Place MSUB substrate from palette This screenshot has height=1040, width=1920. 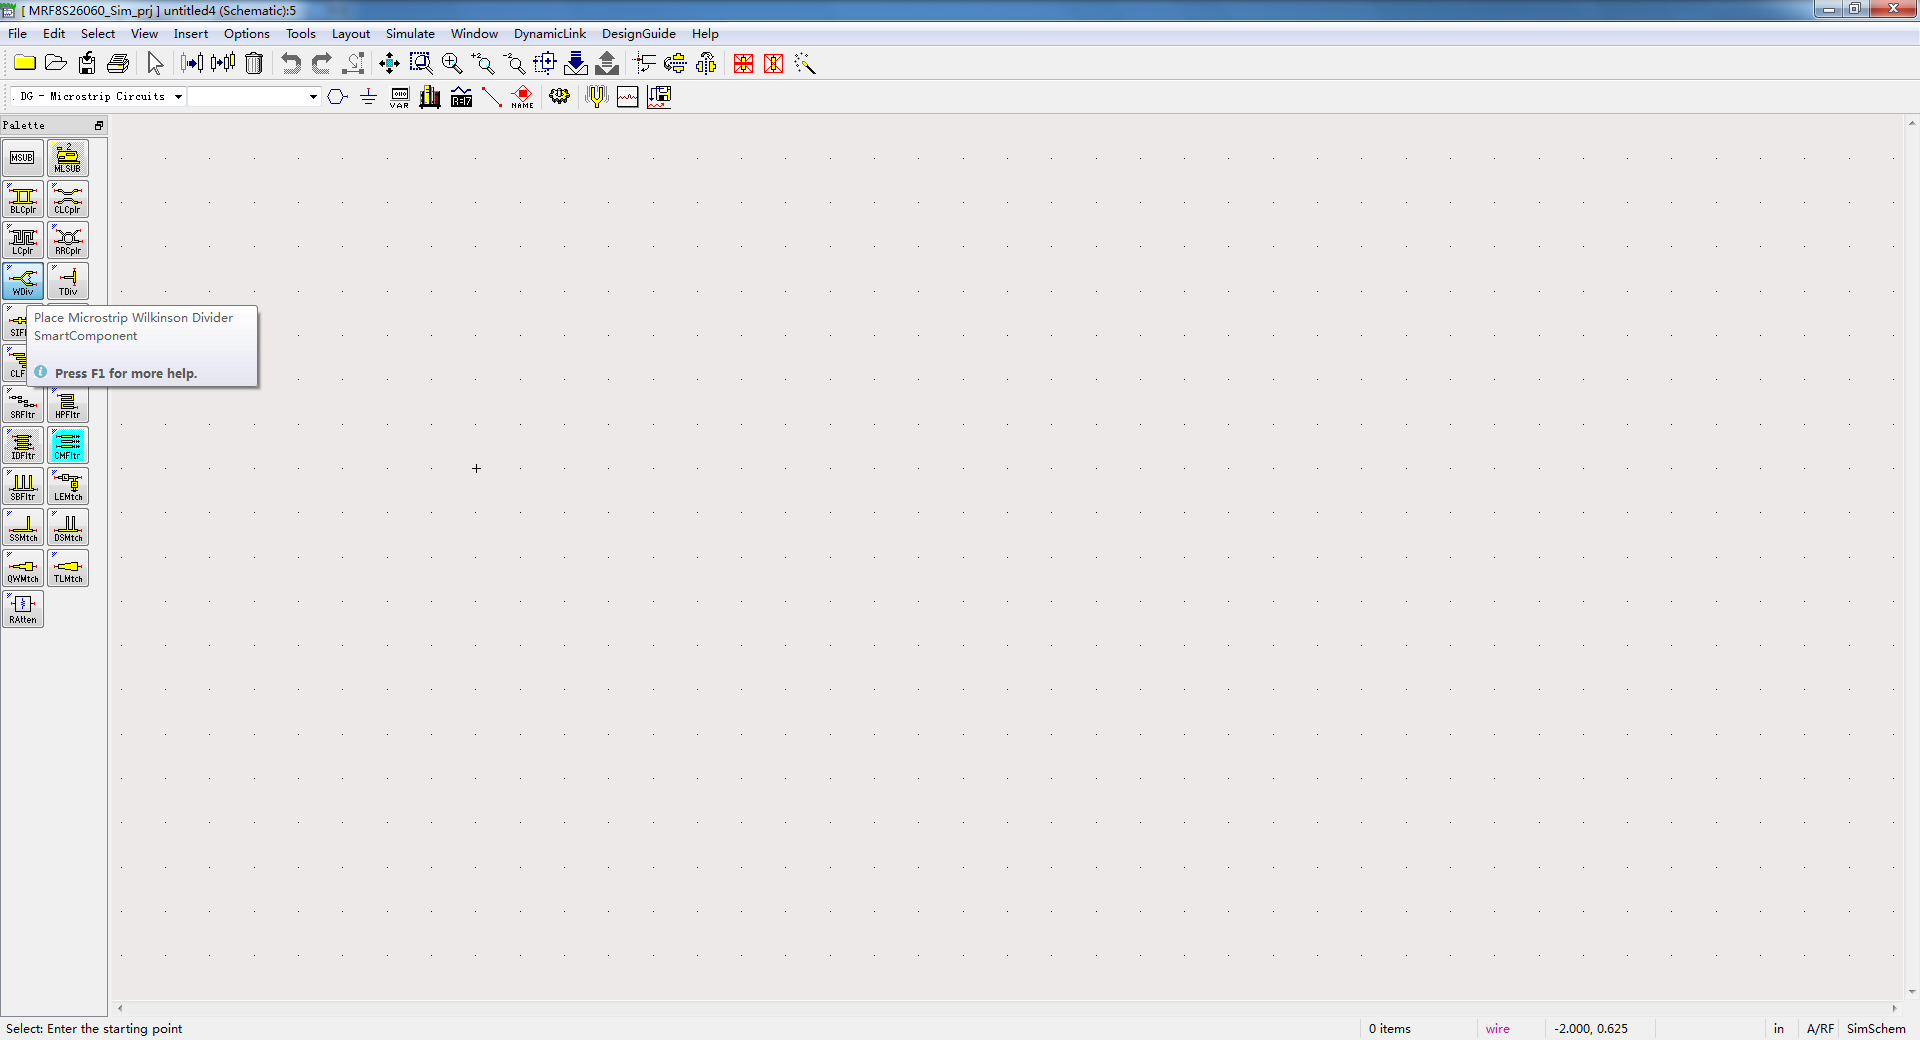[23, 158]
